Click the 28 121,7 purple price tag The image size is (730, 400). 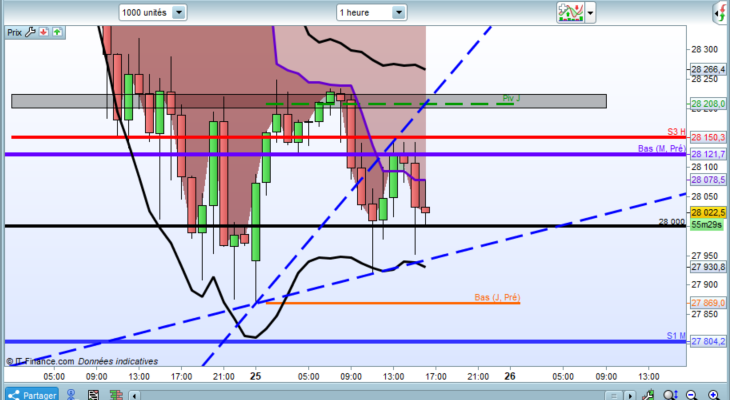click(708, 154)
